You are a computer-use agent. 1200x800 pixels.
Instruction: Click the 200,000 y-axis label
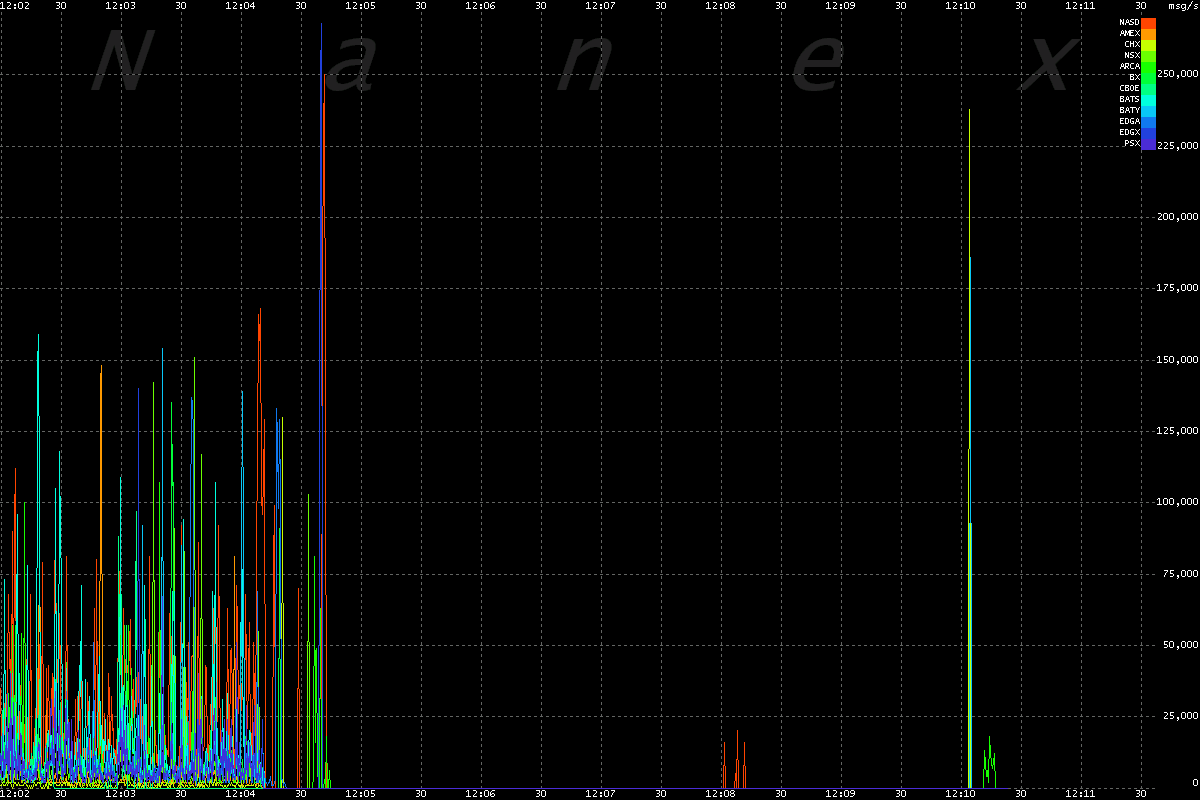1177,217
